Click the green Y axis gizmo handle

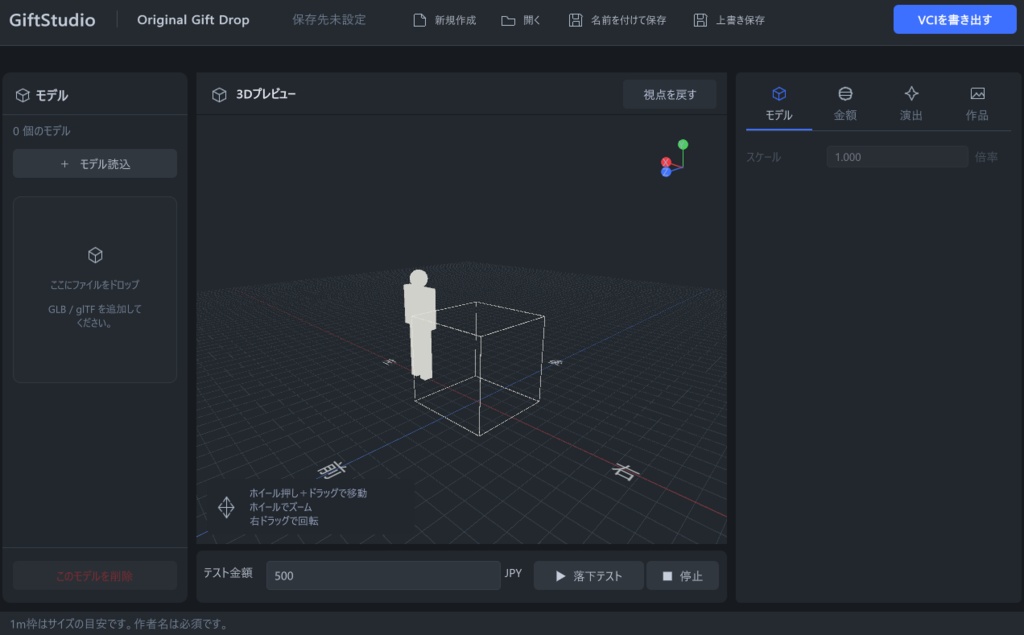coord(682,144)
